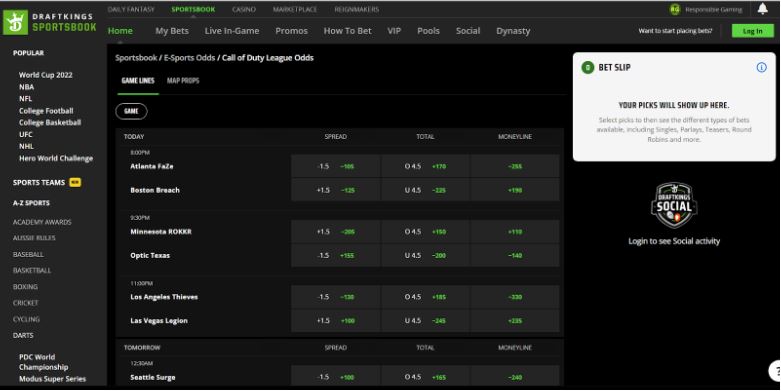
Task: Open College Football in sidebar
Action: point(46,111)
